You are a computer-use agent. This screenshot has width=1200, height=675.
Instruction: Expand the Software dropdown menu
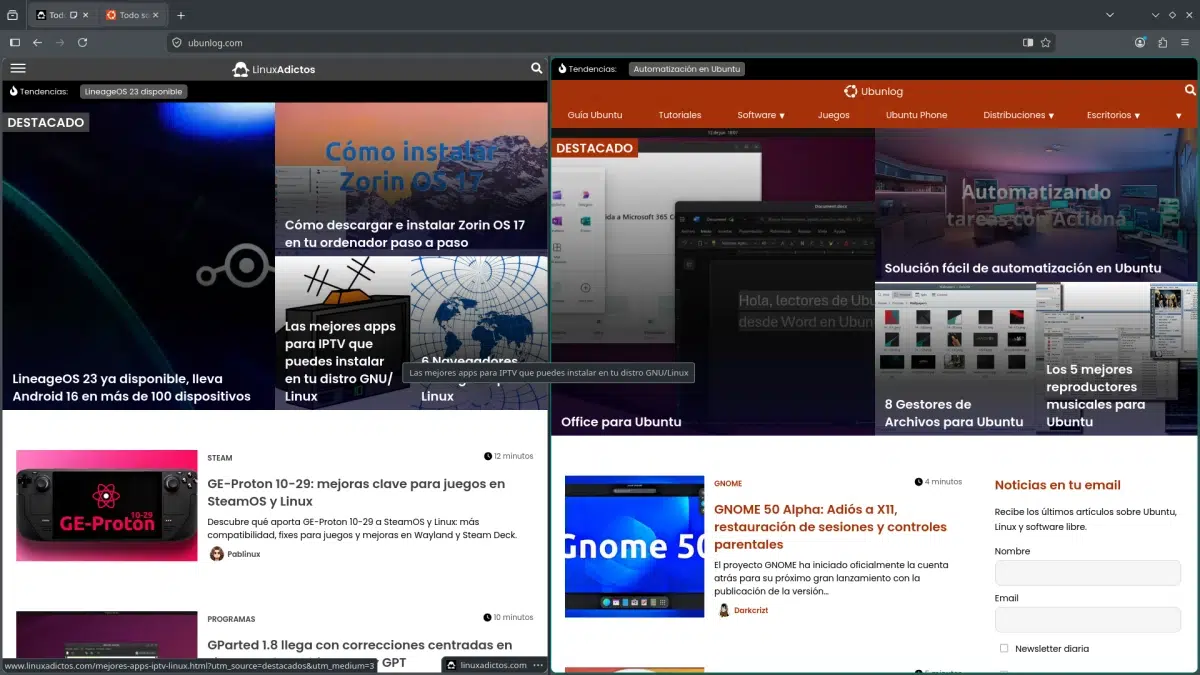coord(761,115)
